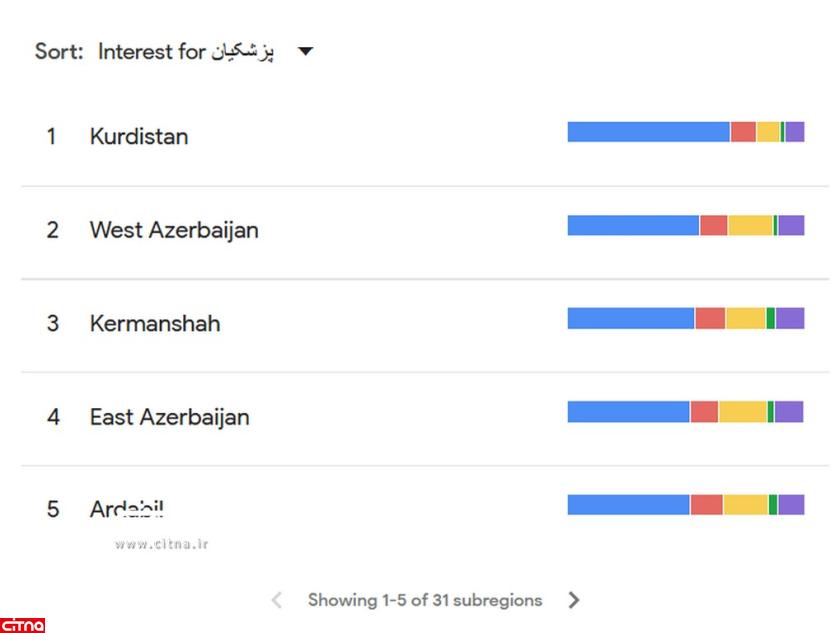
Task: Select the West Azerbaijan region
Action: tap(174, 230)
